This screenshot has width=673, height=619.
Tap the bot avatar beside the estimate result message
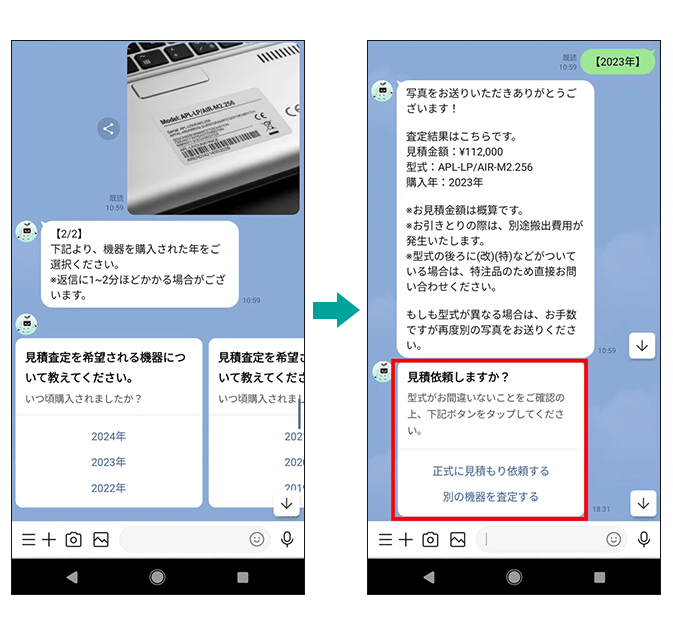click(x=382, y=91)
